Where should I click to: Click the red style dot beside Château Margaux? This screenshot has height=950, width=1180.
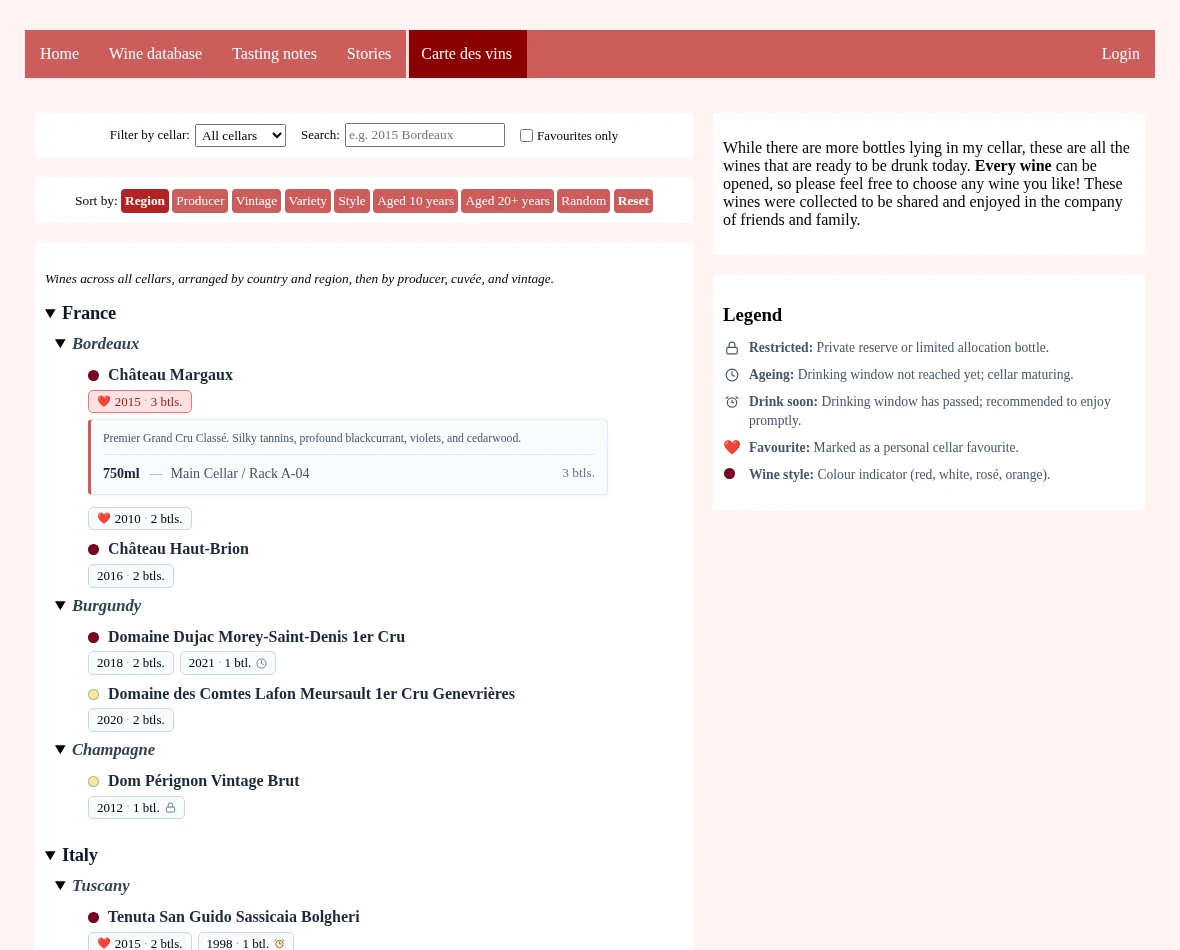tap(93, 376)
